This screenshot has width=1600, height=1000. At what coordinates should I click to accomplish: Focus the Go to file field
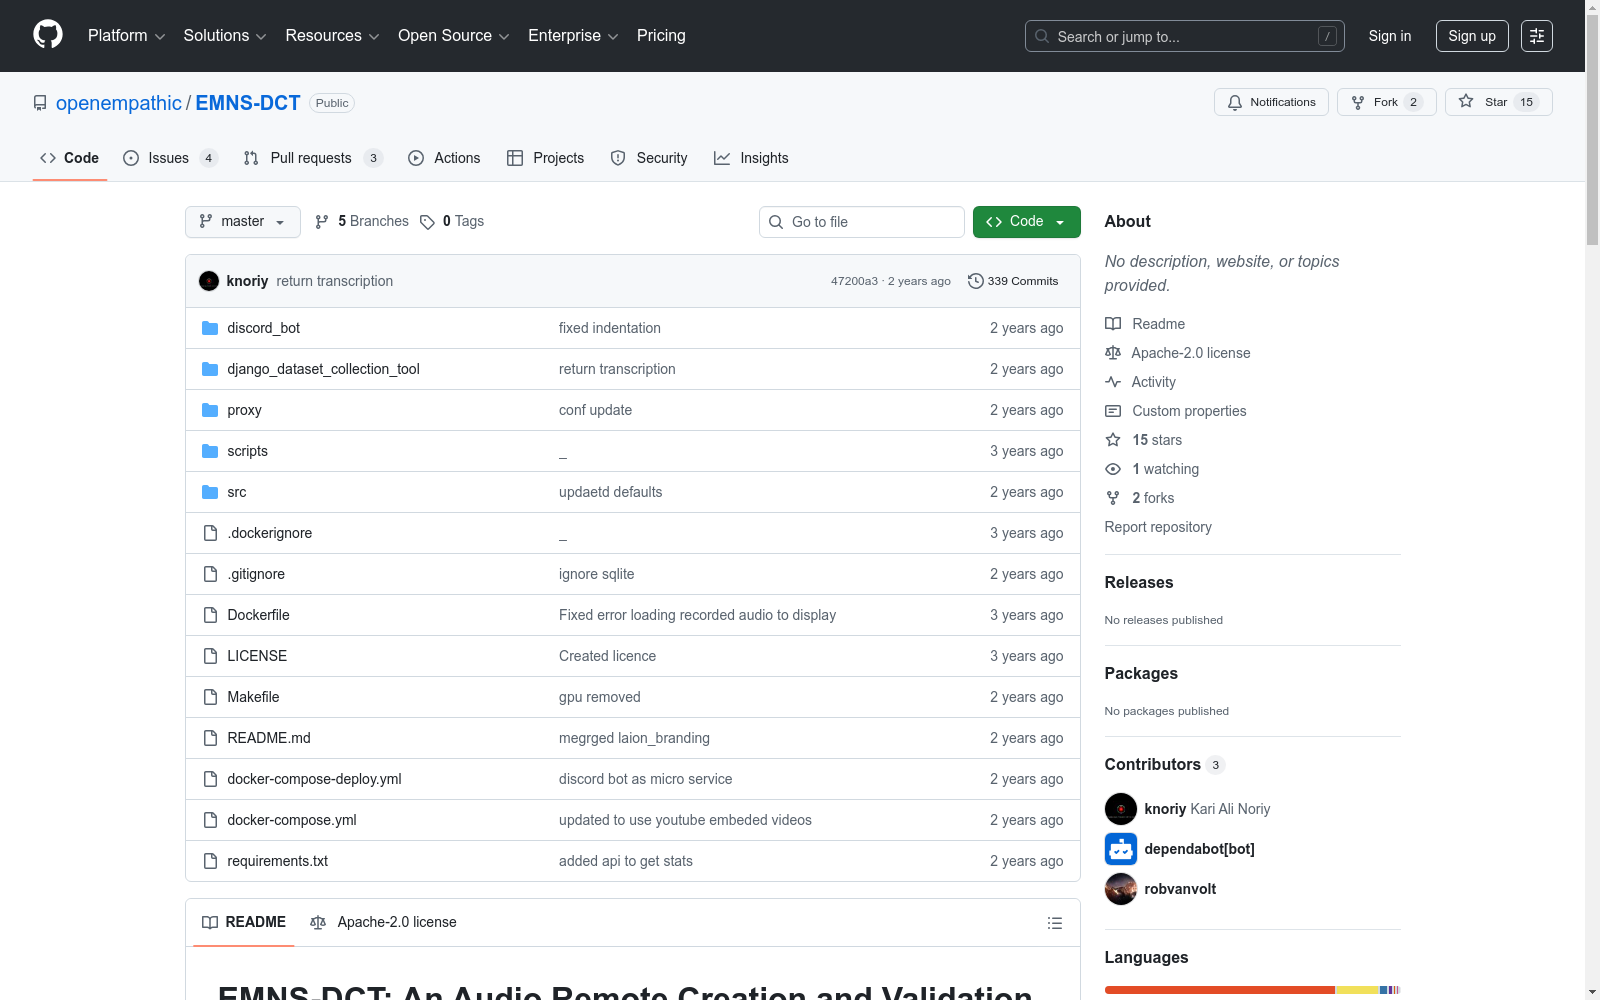862,222
